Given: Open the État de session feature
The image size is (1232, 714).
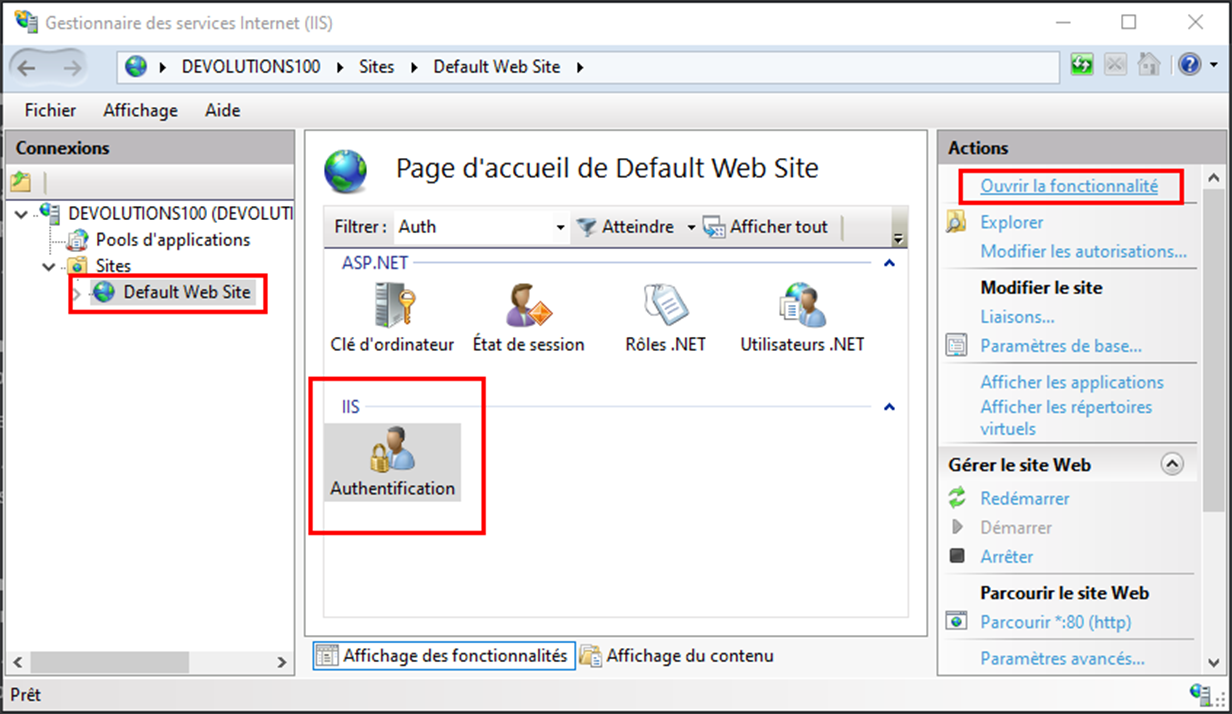Looking at the screenshot, I should point(528,310).
